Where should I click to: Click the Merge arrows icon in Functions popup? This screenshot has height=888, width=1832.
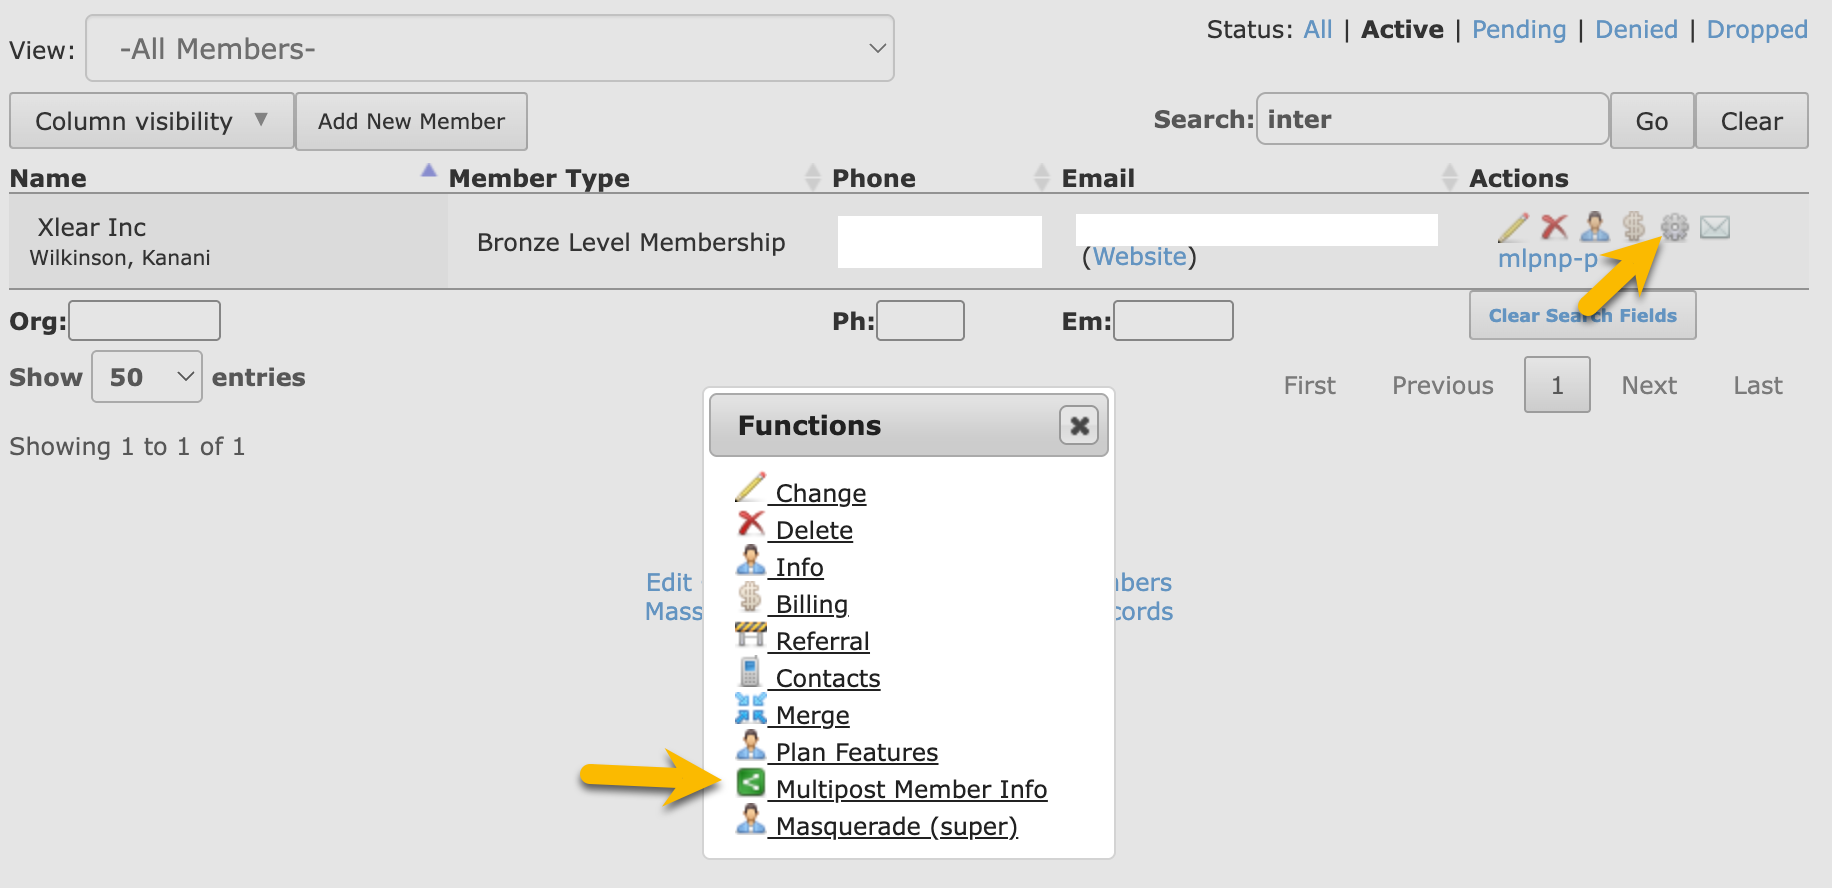pos(750,709)
